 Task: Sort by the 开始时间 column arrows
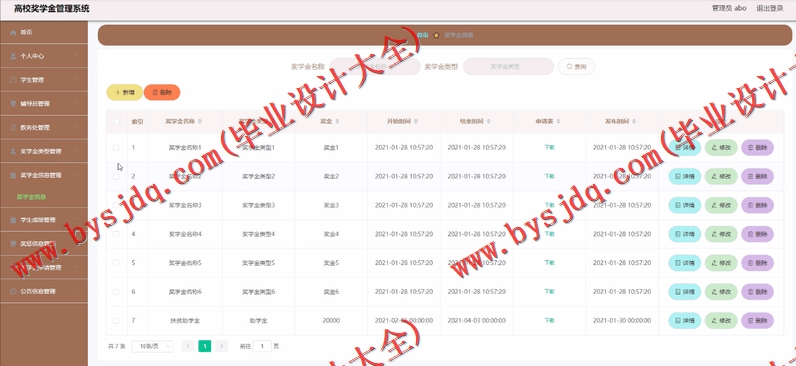click(x=416, y=121)
